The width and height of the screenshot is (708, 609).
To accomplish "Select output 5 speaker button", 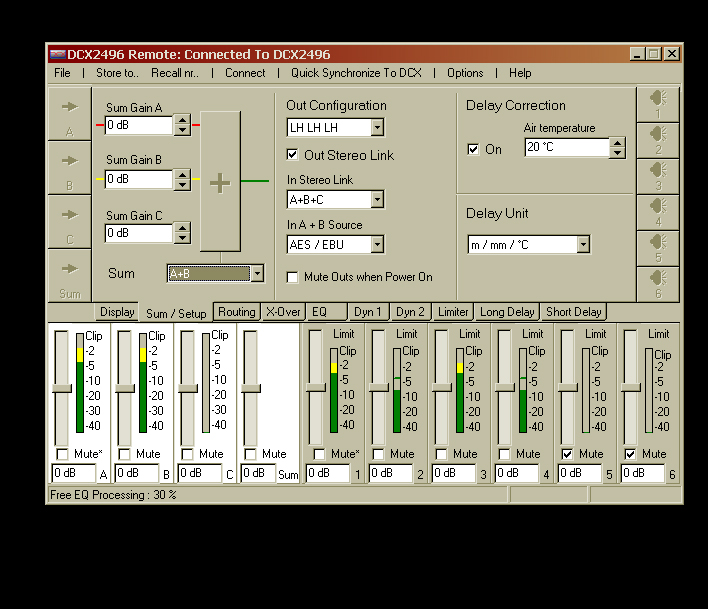I will [658, 249].
